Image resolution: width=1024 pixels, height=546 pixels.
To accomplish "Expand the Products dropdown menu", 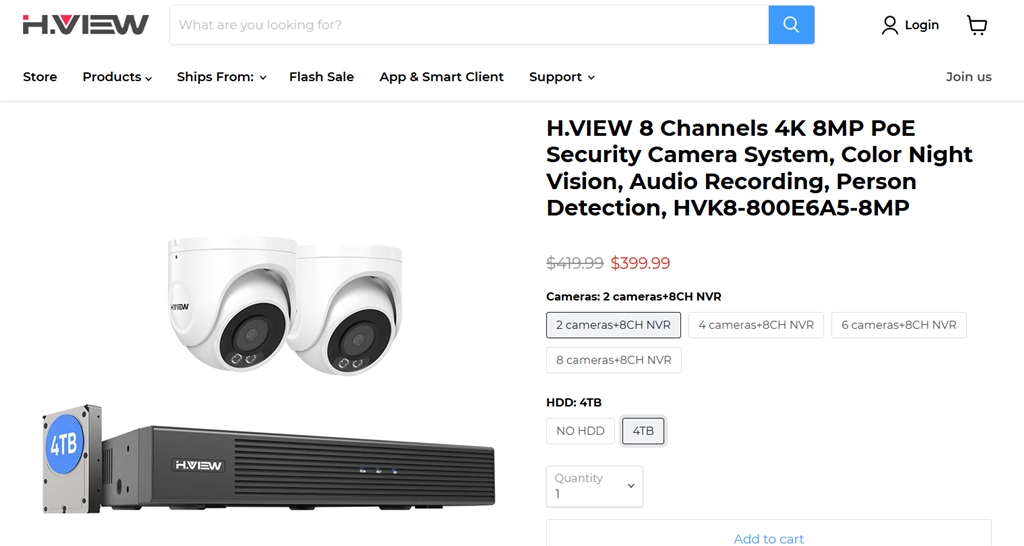I will pos(117,77).
